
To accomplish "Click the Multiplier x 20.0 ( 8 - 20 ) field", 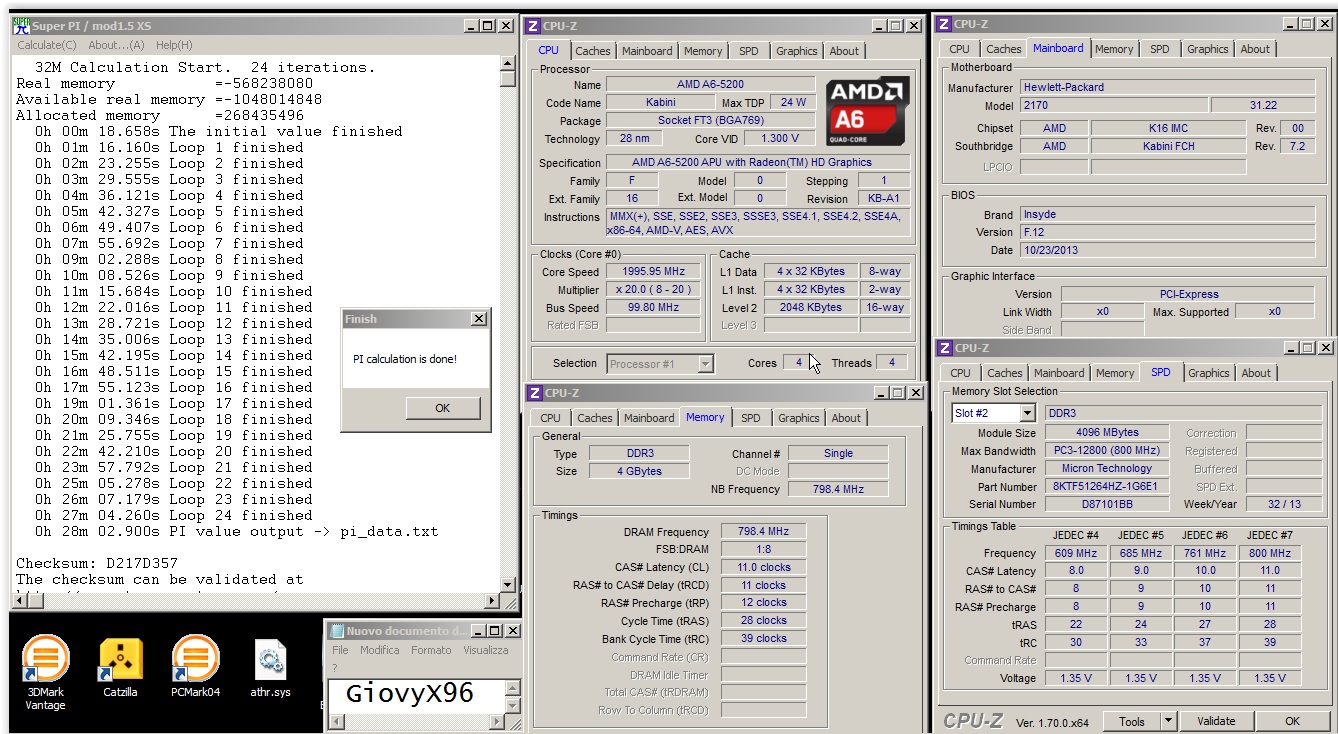I will pyautogui.click(x=654, y=290).
